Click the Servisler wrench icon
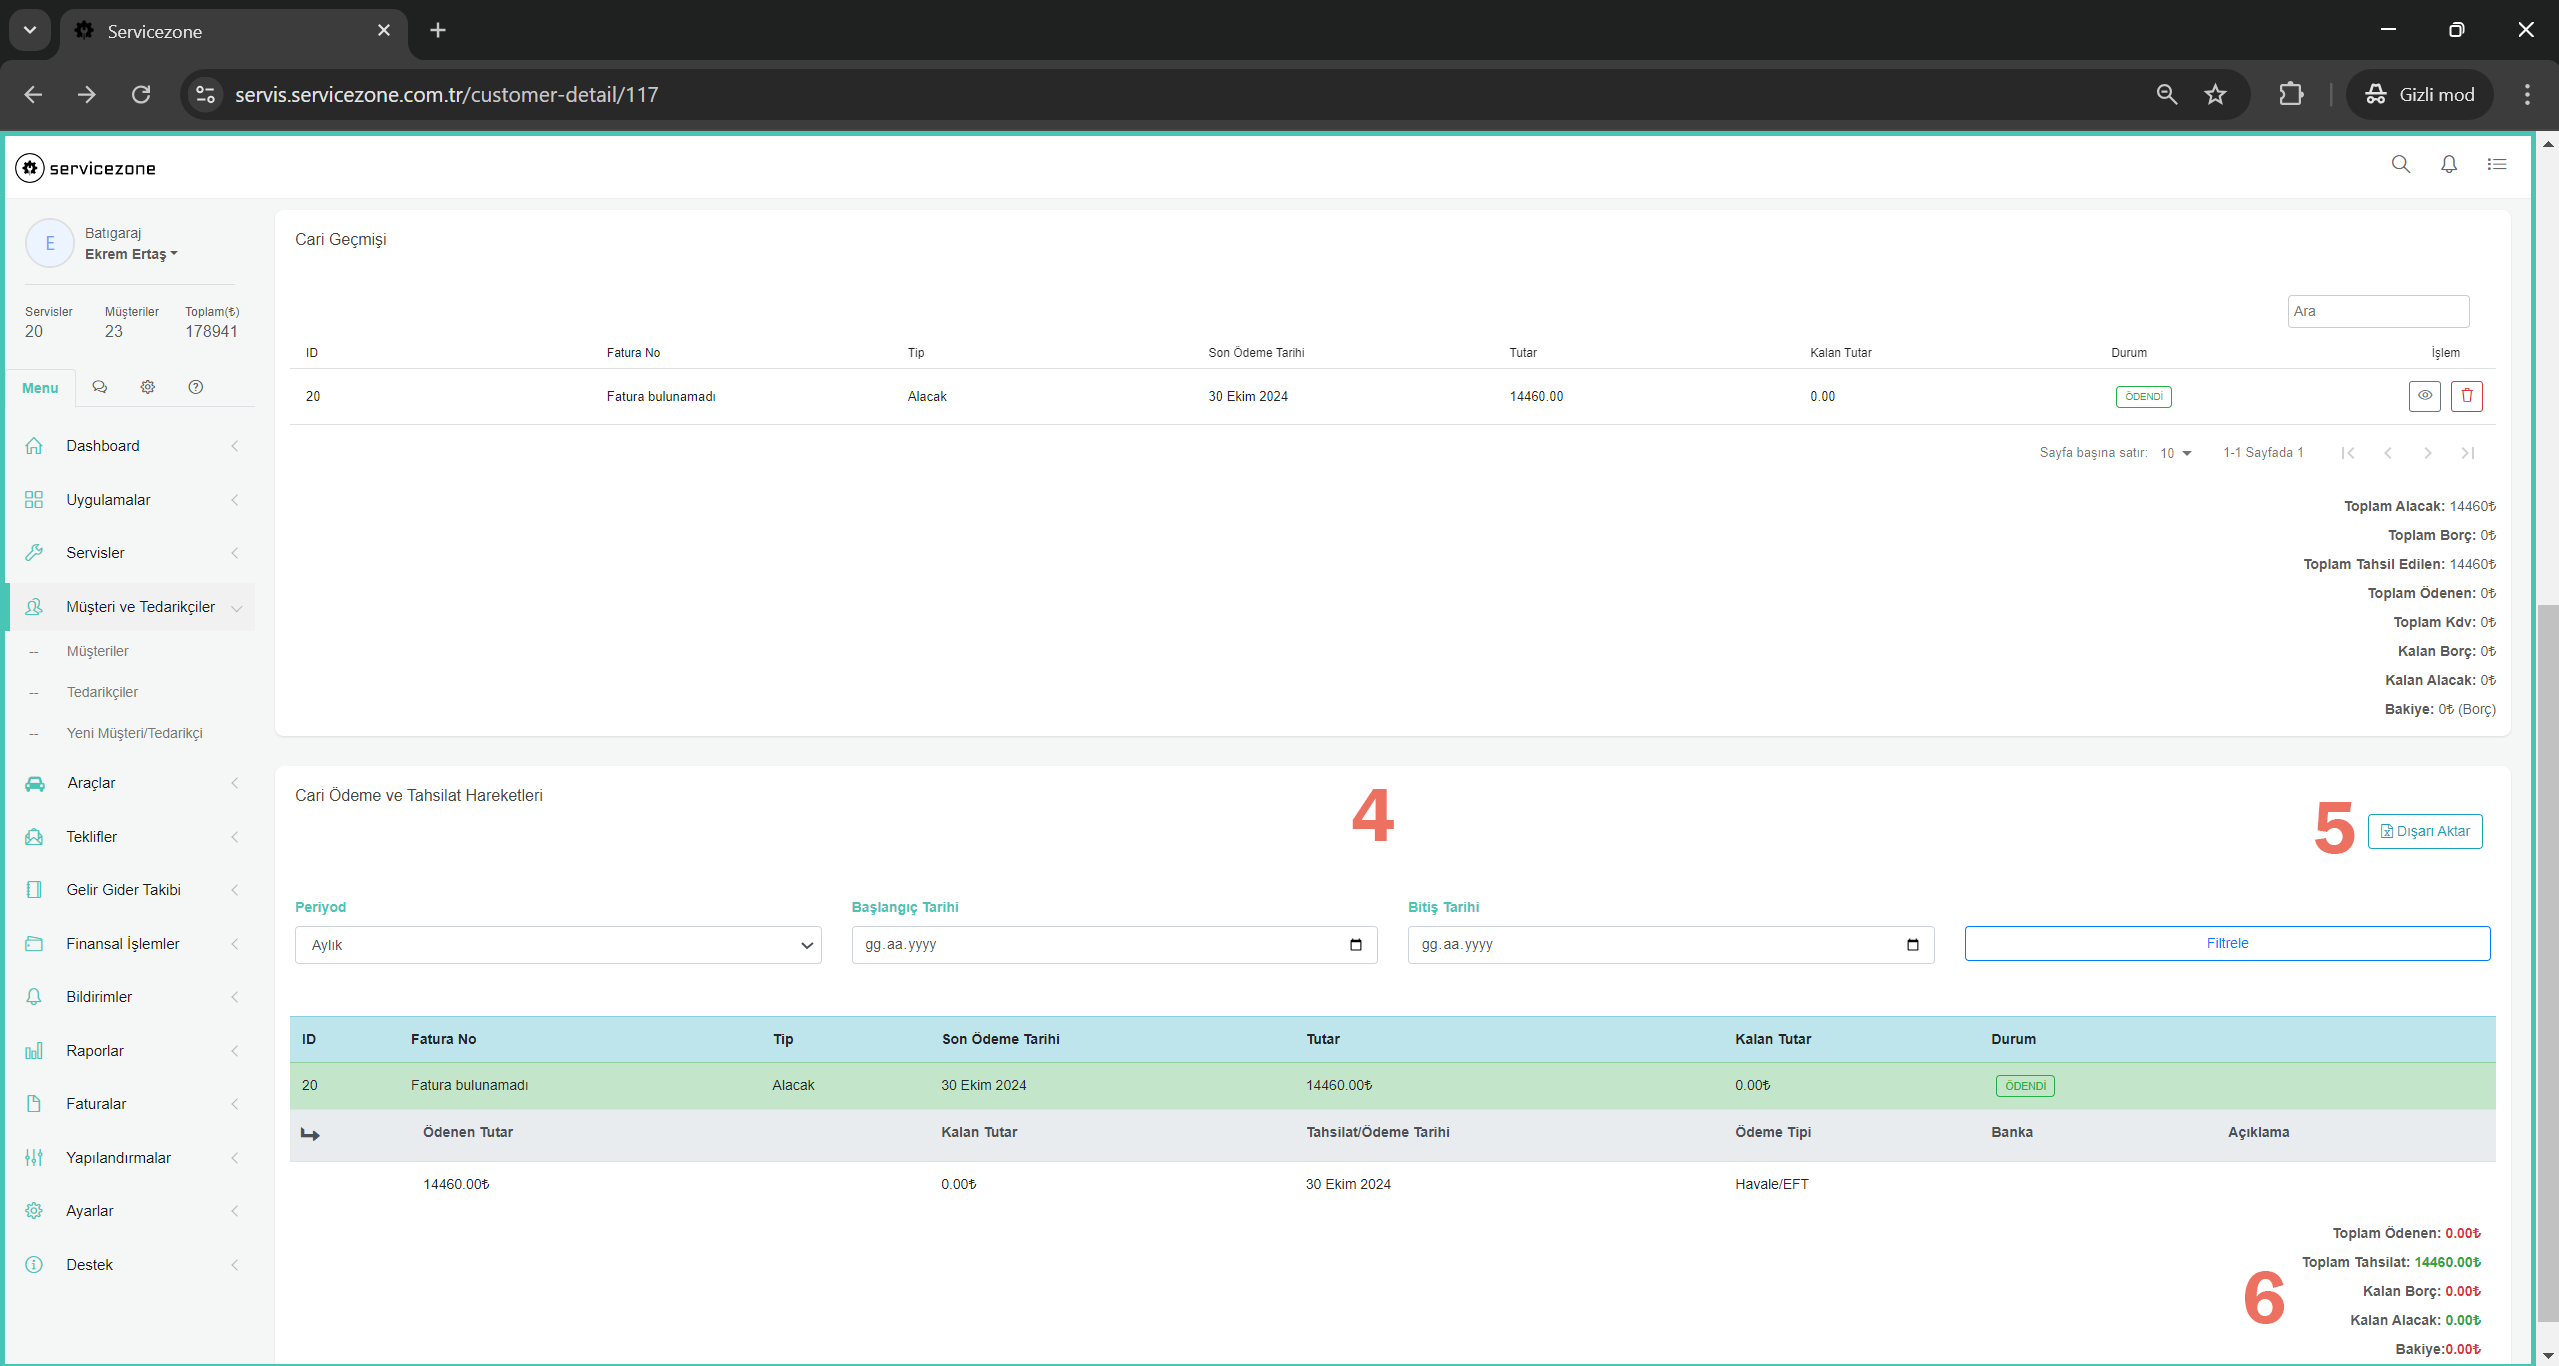Image resolution: width=2559 pixels, height=1366 pixels. point(34,553)
